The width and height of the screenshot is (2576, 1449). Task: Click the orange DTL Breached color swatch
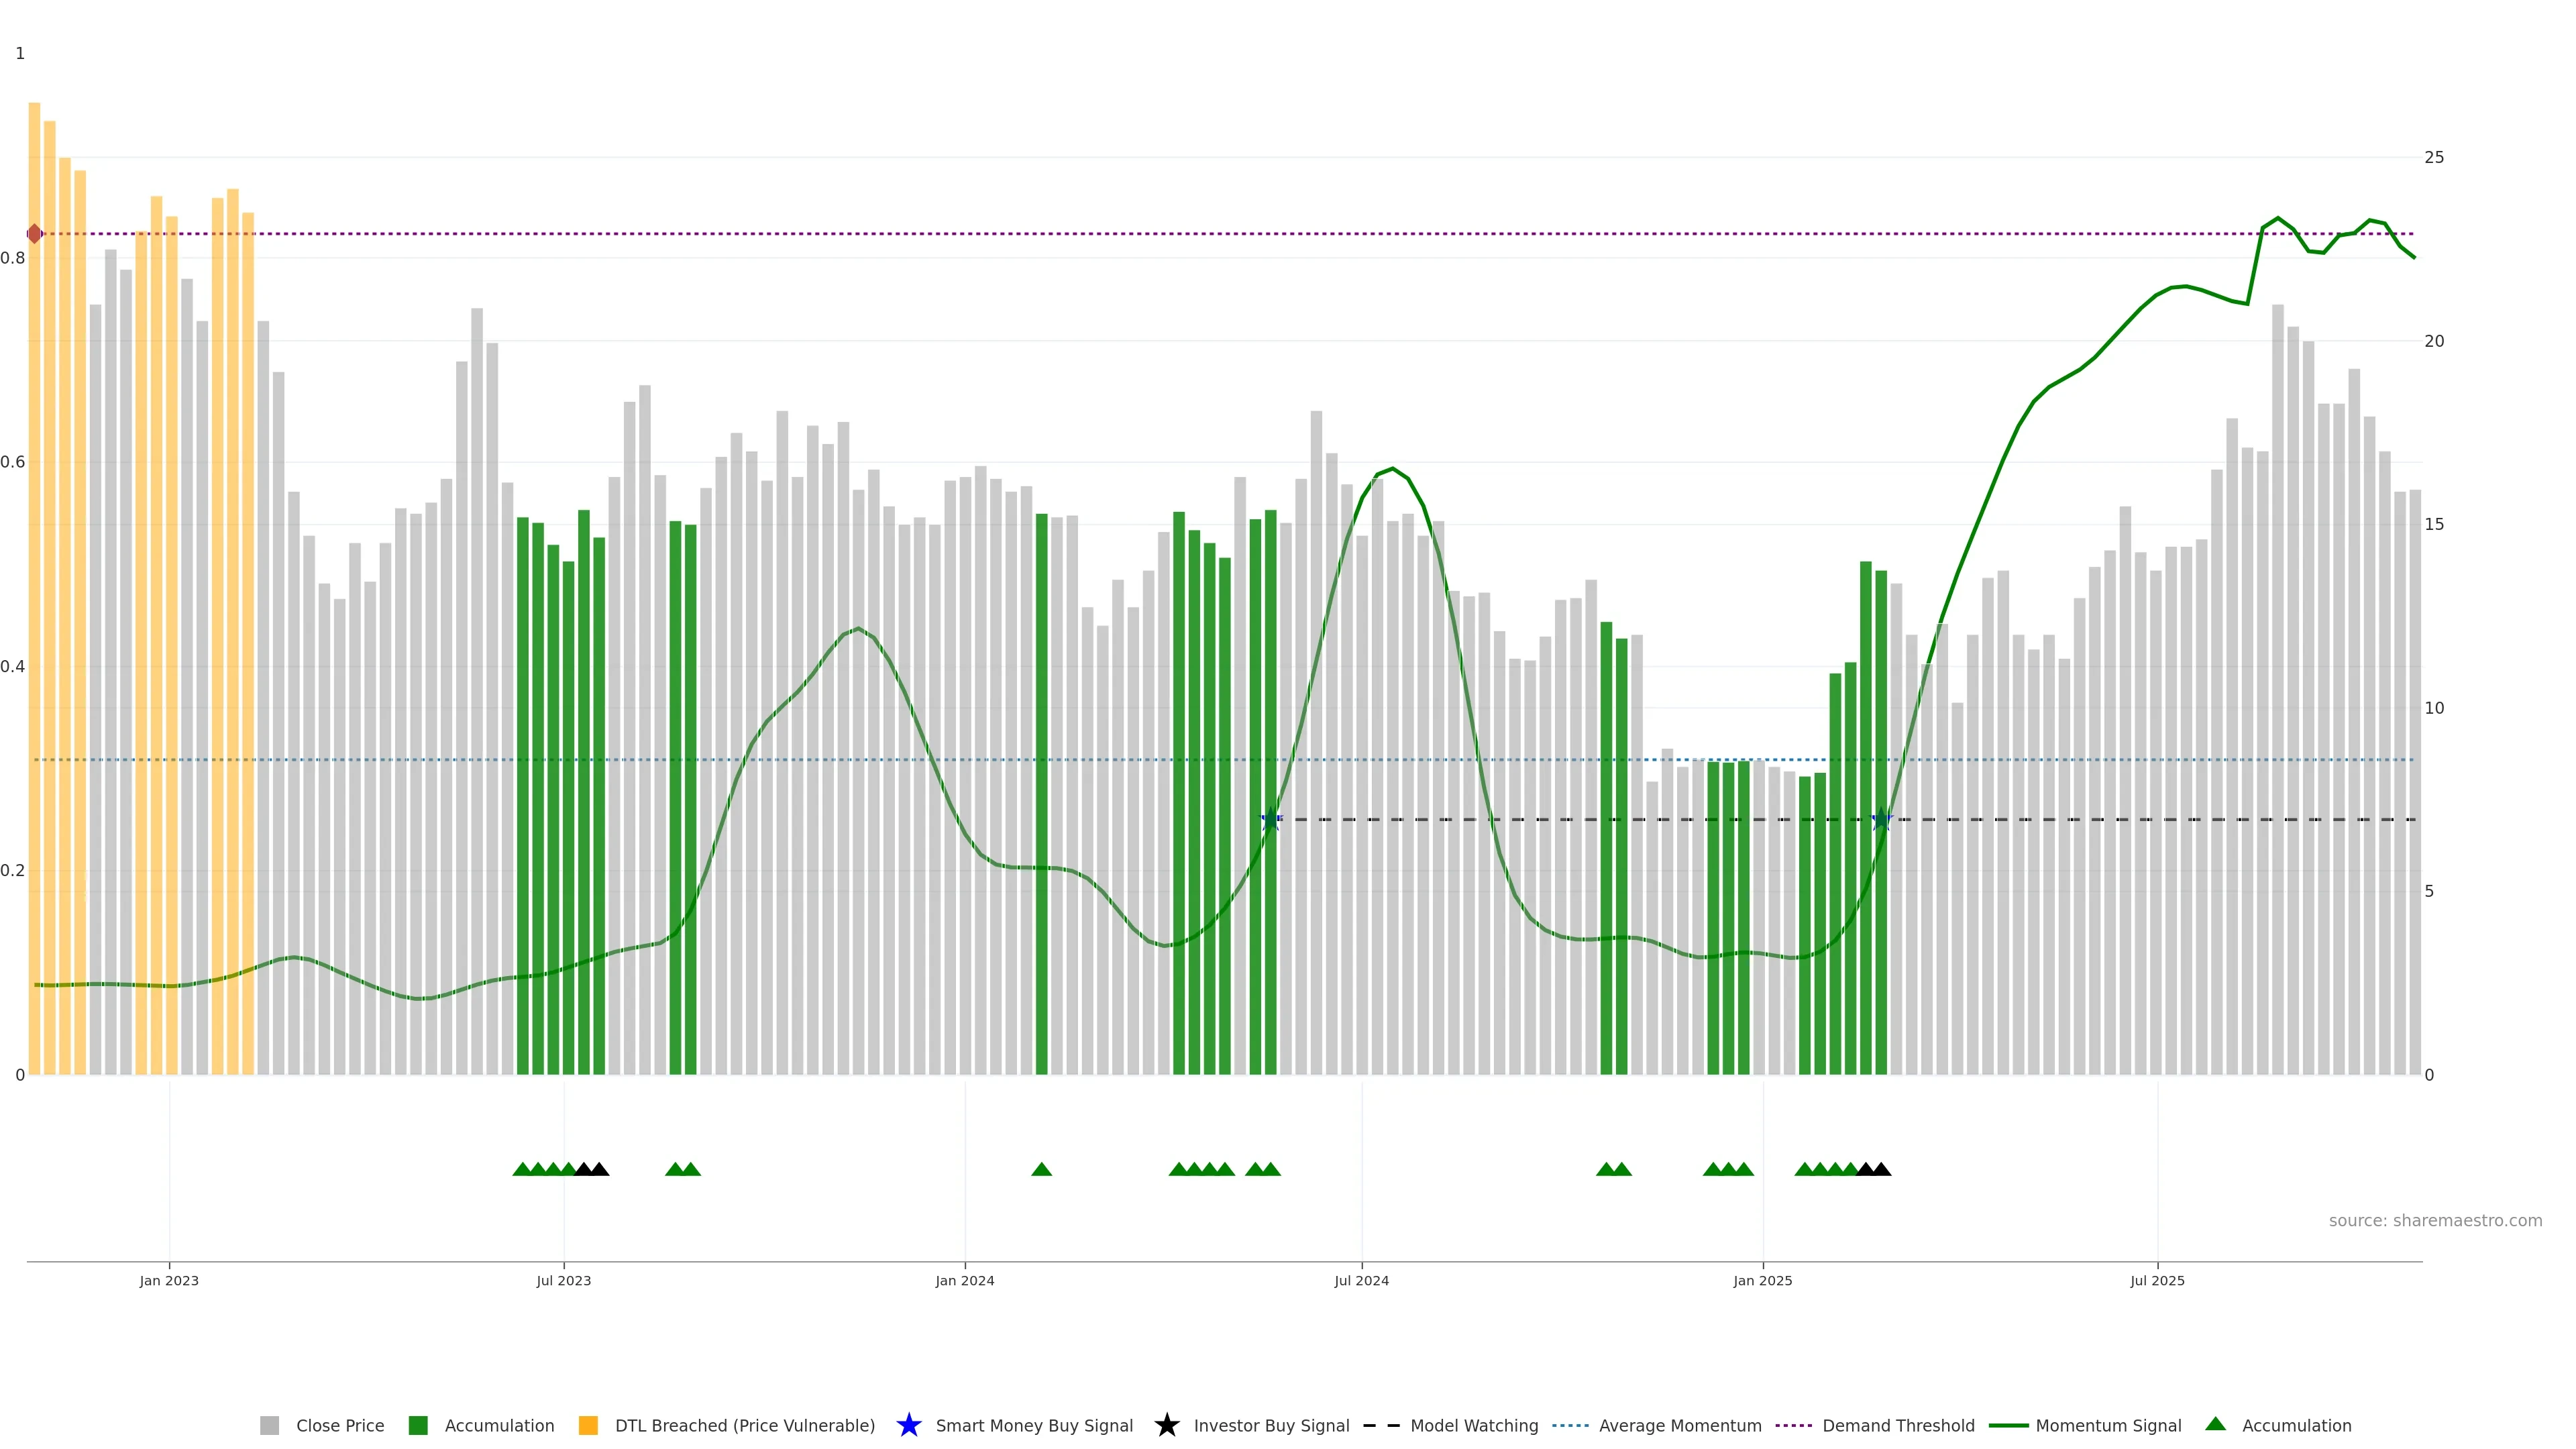[x=588, y=1425]
